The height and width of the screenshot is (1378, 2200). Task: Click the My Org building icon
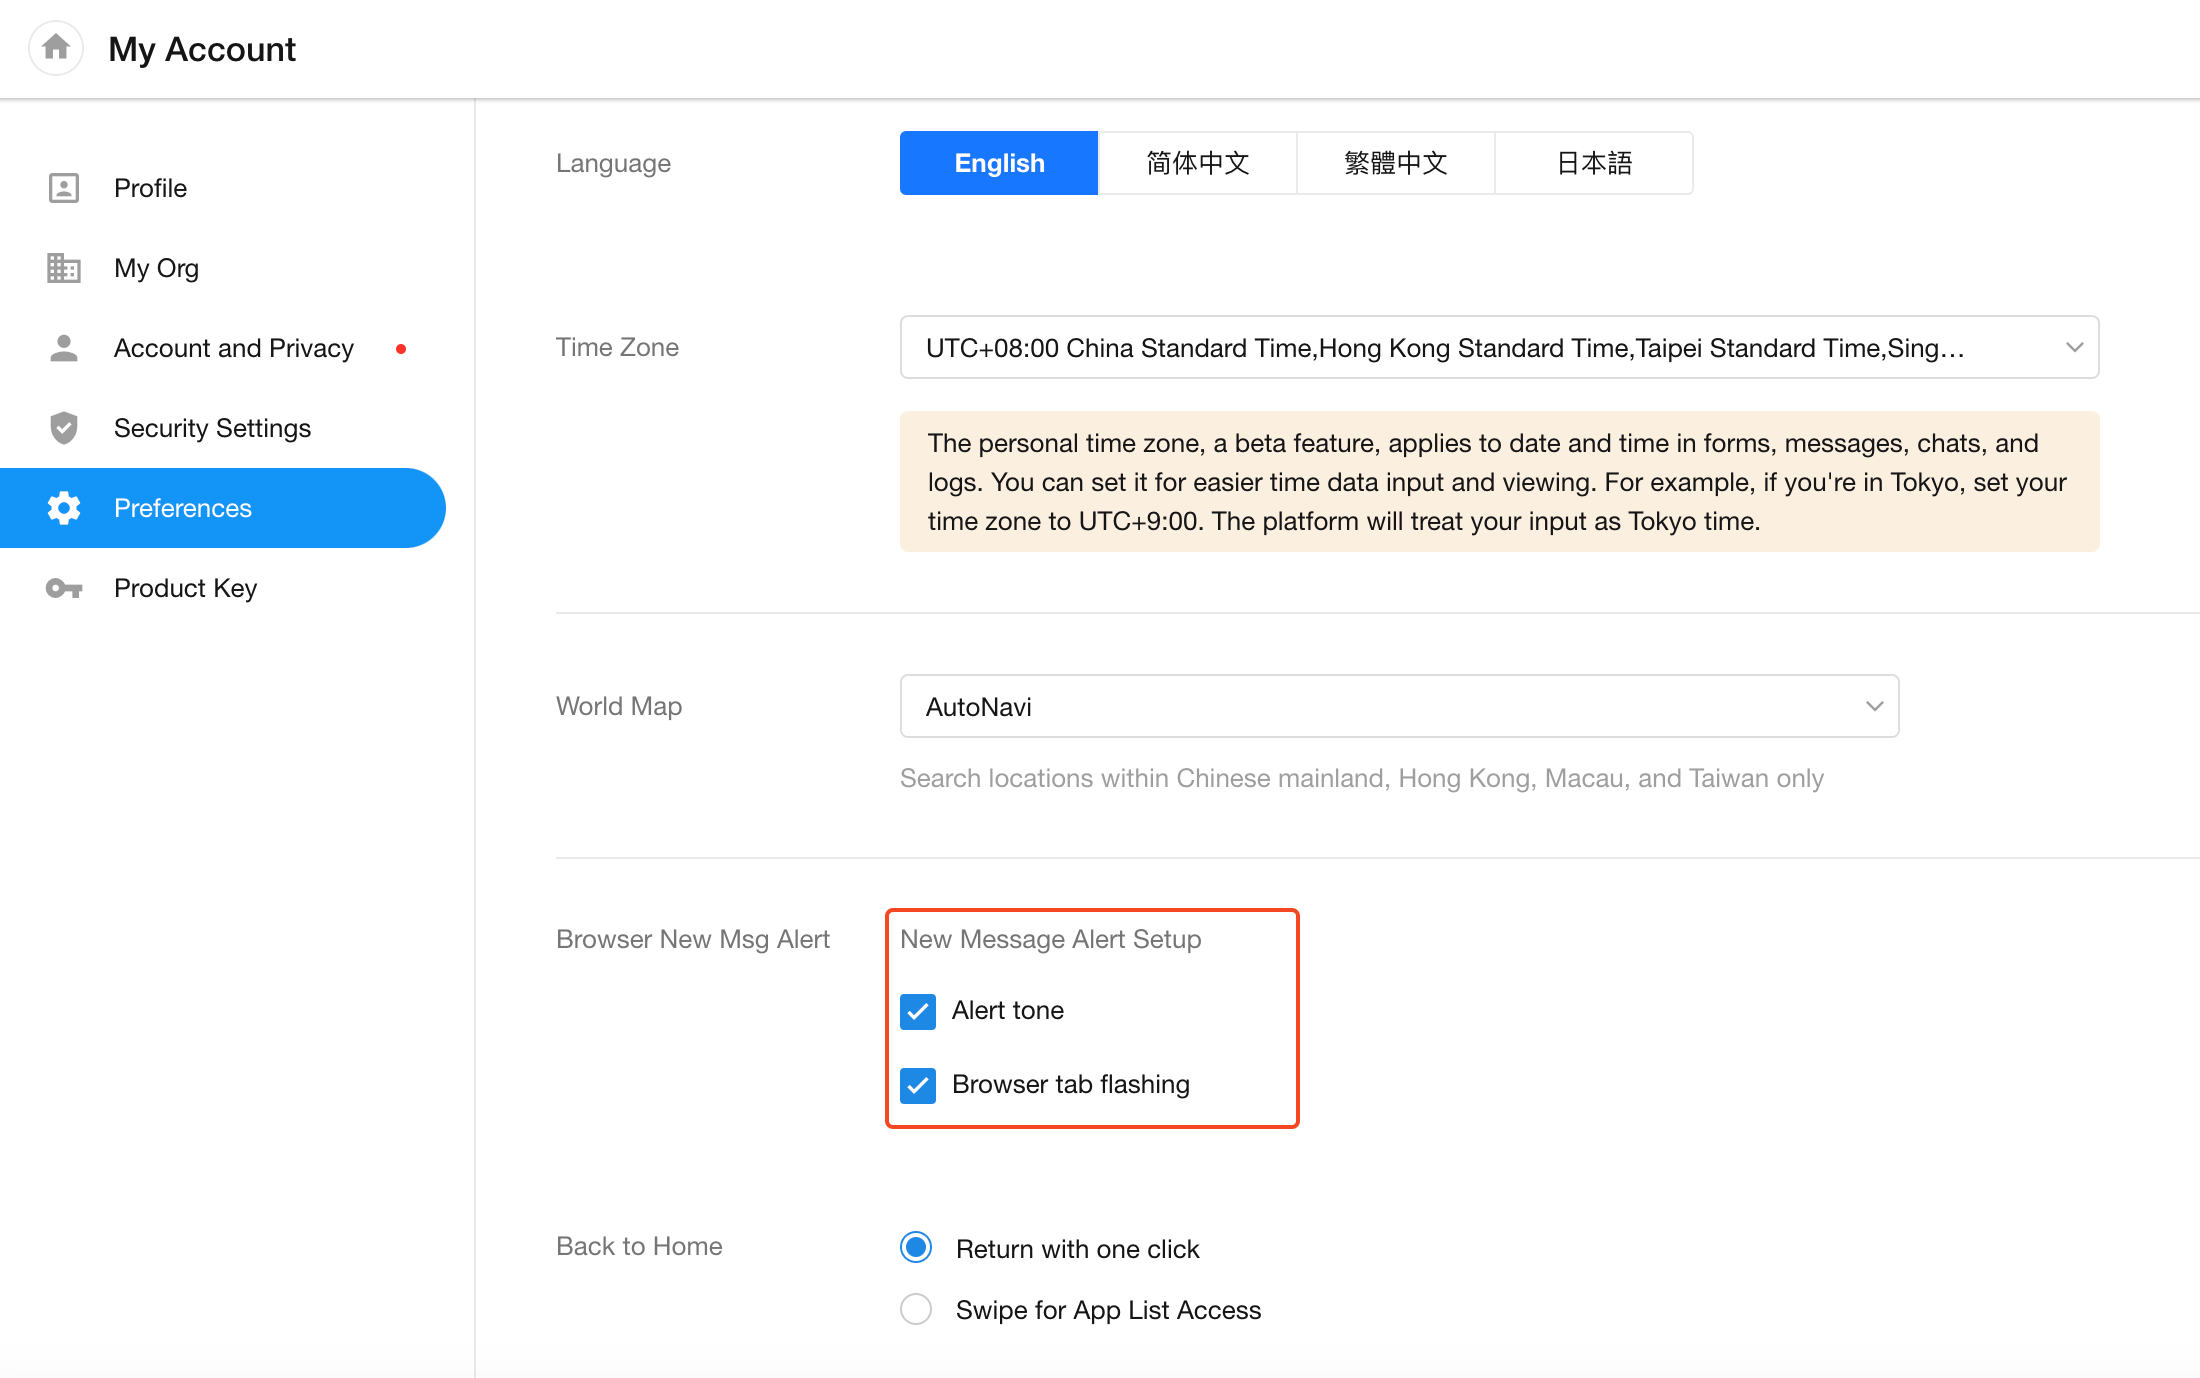click(x=64, y=268)
